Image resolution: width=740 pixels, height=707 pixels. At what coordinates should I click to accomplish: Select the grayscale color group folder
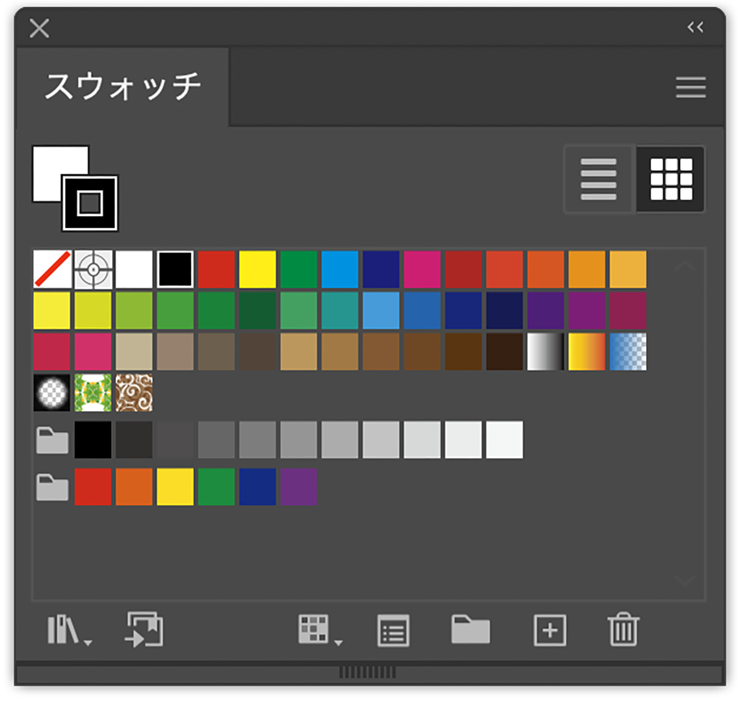(x=50, y=439)
